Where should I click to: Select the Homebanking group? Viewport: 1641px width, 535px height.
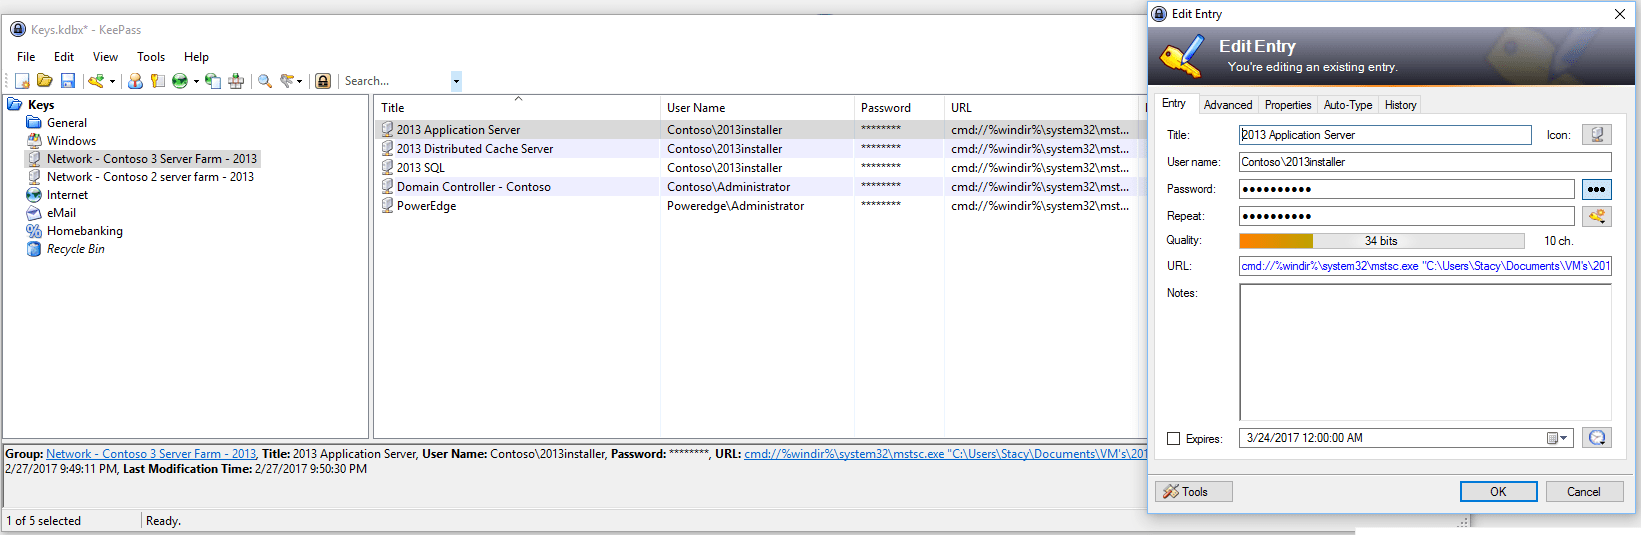(85, 231)
